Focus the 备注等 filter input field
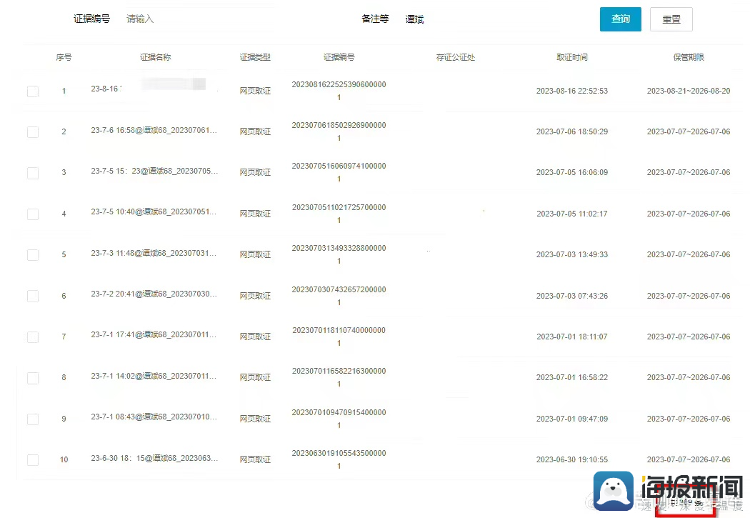Image resolution: width=750 pixels, height=518 pixels. [480, 19]
